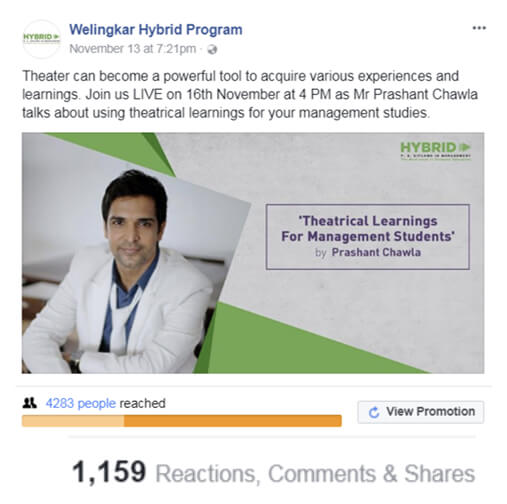Open the November 13 at 7:21pm timestamp
This screenshot has height=504, width=507.
tap(133, 49)
